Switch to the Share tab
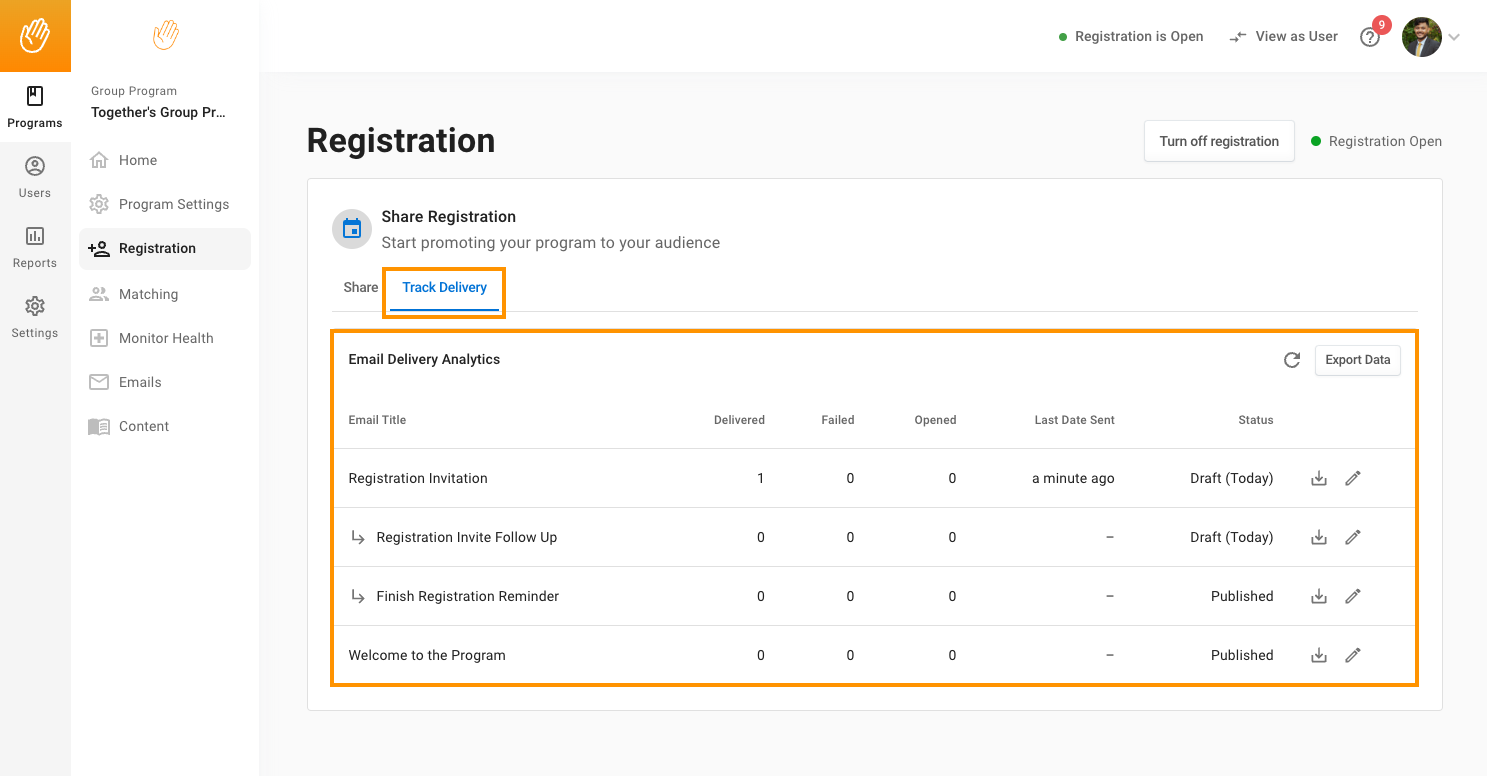The height and width of the screenshot is (776, 1487). [x=361, y=287]
